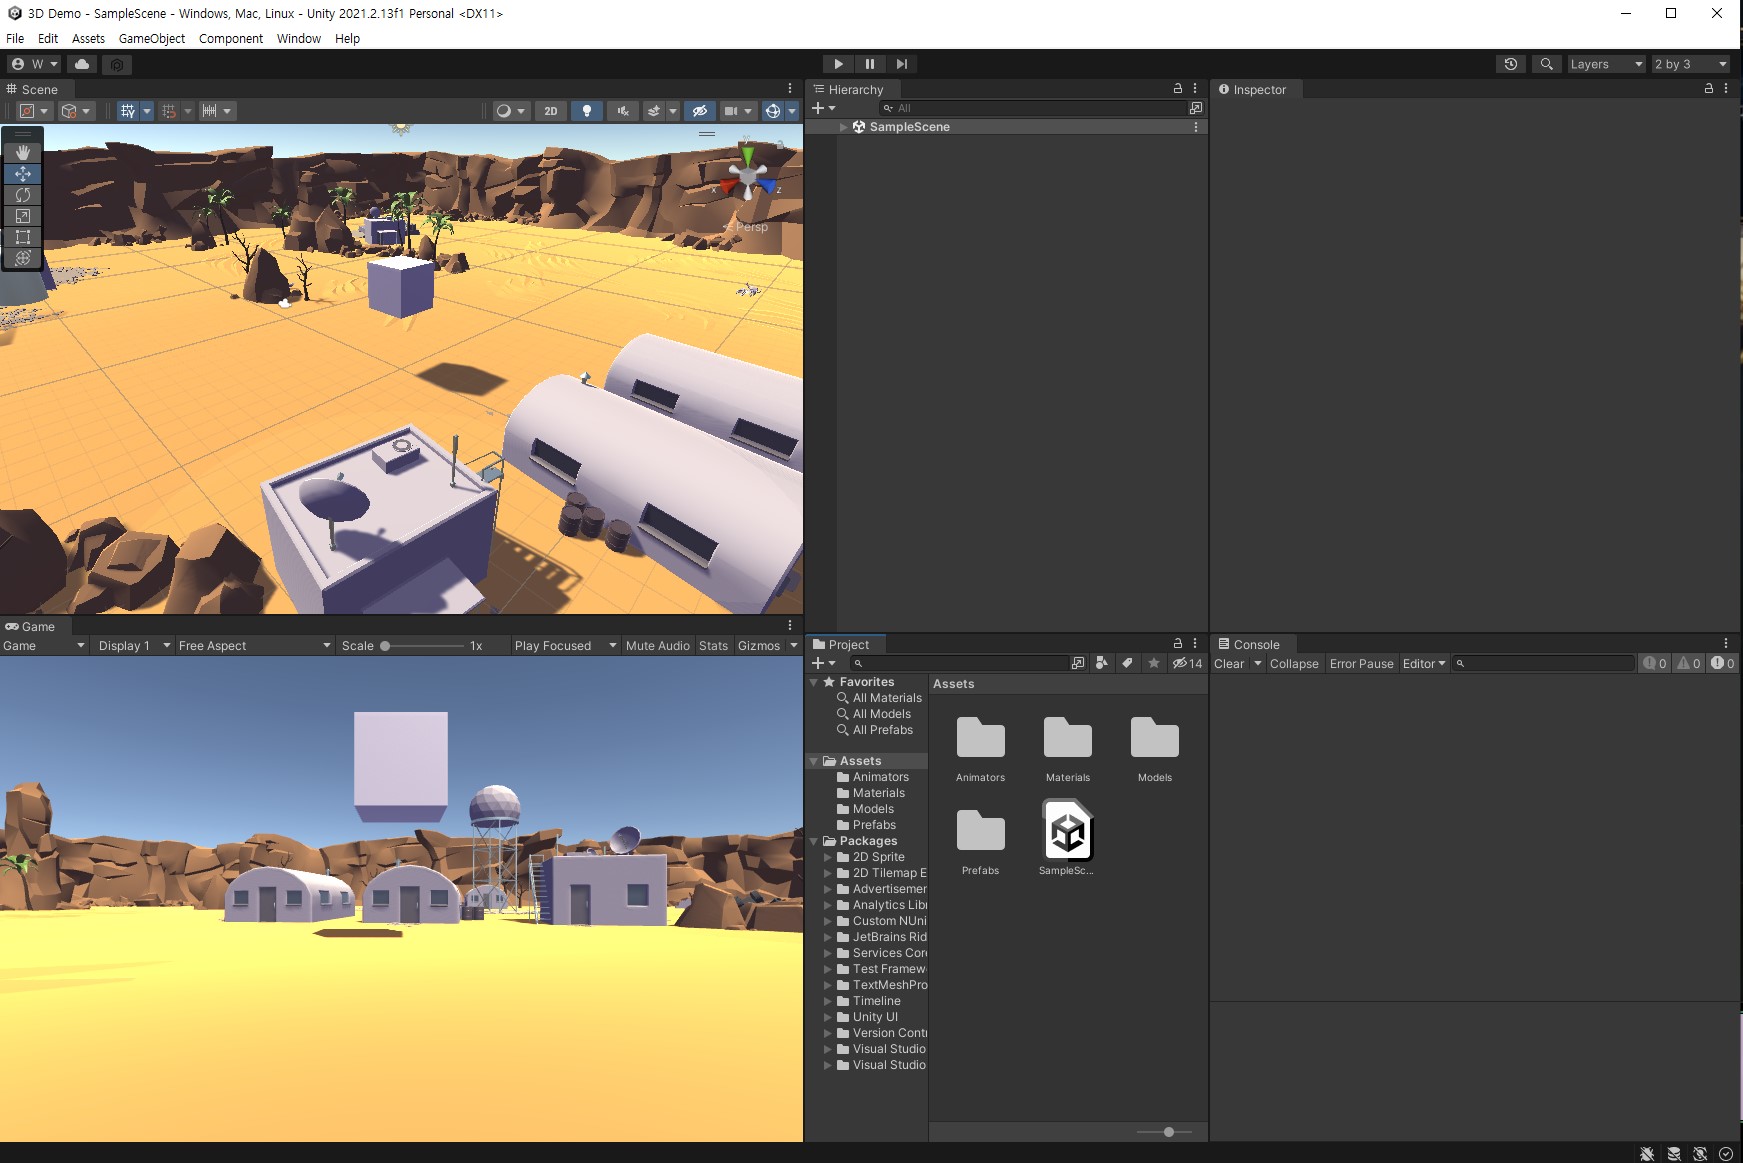Click Project search by type icon
Viewport: 1743px width, 1163px height.
pyautogui.click(x=1102, y=663)
